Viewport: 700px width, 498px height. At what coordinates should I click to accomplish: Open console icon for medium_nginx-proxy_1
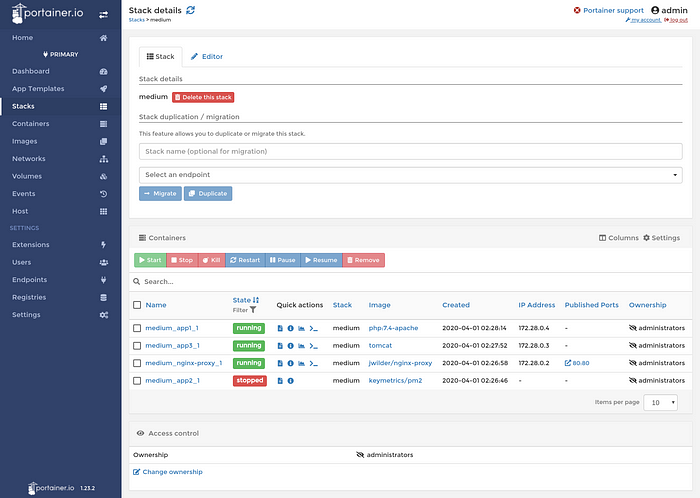313,363
